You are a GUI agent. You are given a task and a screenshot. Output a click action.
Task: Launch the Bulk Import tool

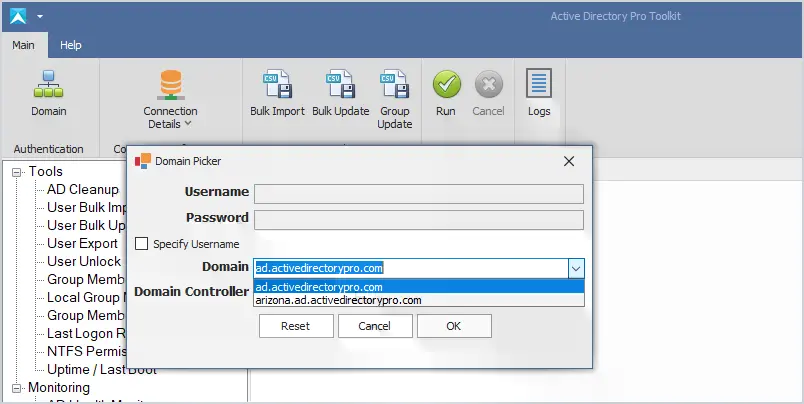pyautogui.click(x=277, y=93)
